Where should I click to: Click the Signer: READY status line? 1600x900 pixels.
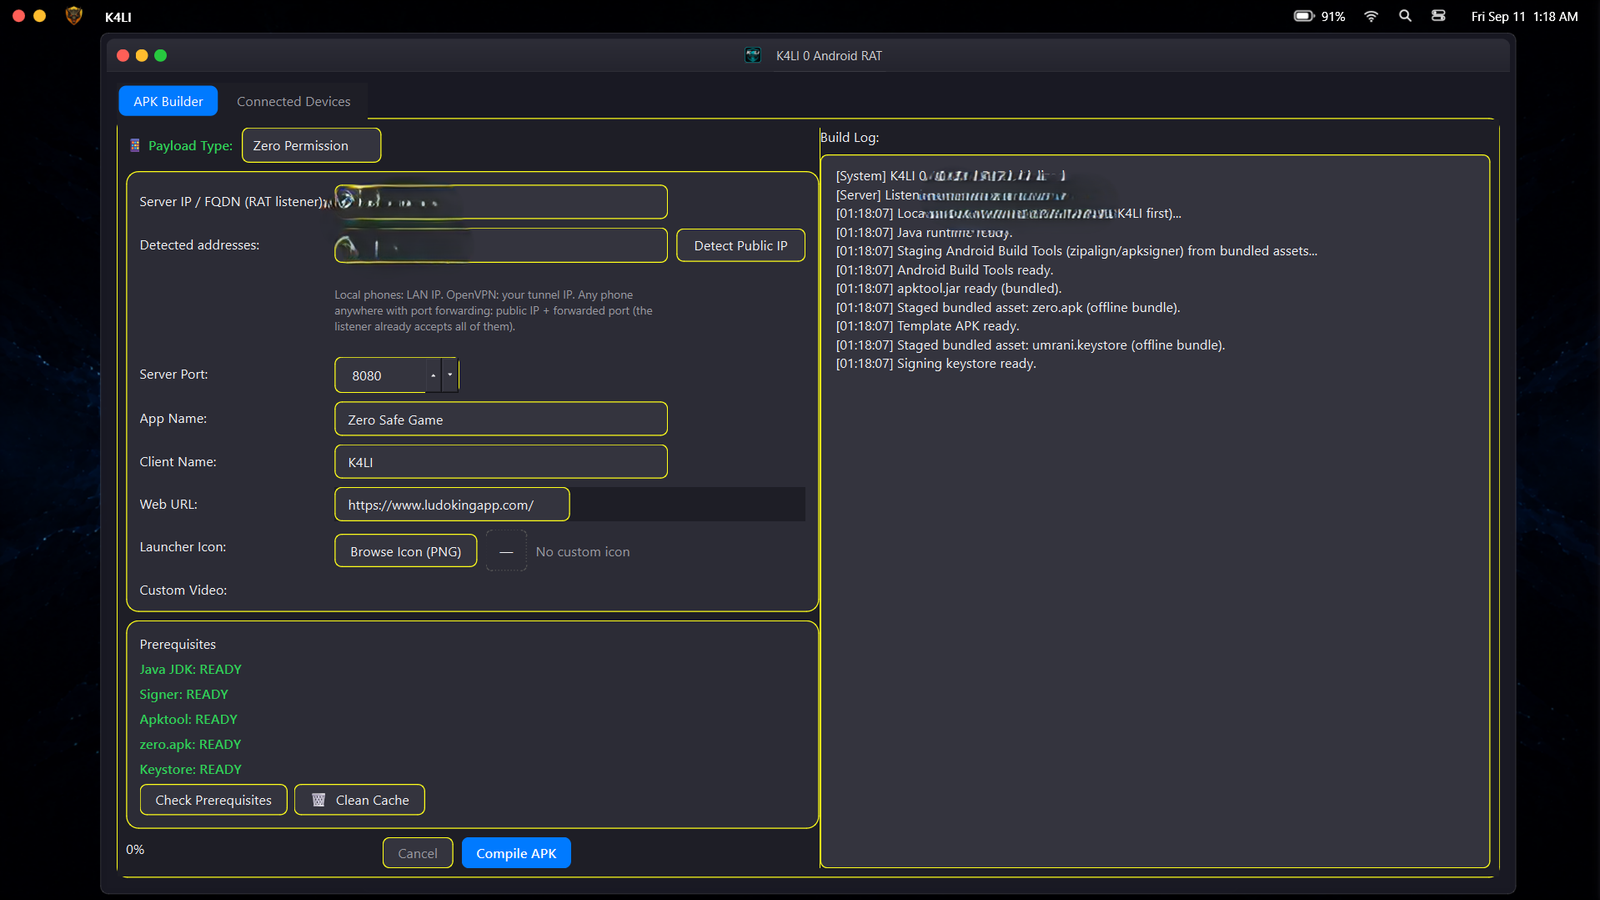(x=184, y=694)
